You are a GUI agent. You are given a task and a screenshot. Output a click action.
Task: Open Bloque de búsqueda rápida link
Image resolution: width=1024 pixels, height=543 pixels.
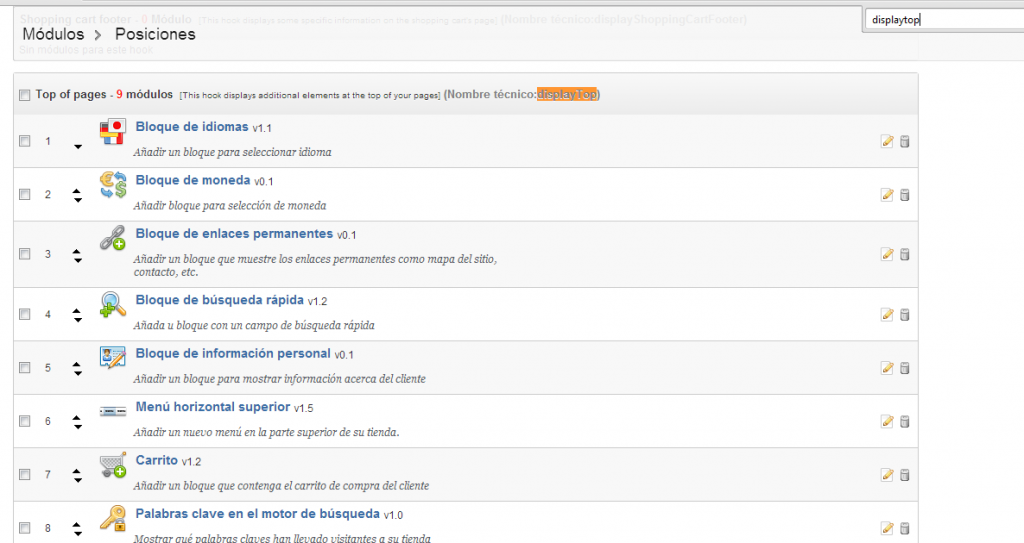[219, 300]
